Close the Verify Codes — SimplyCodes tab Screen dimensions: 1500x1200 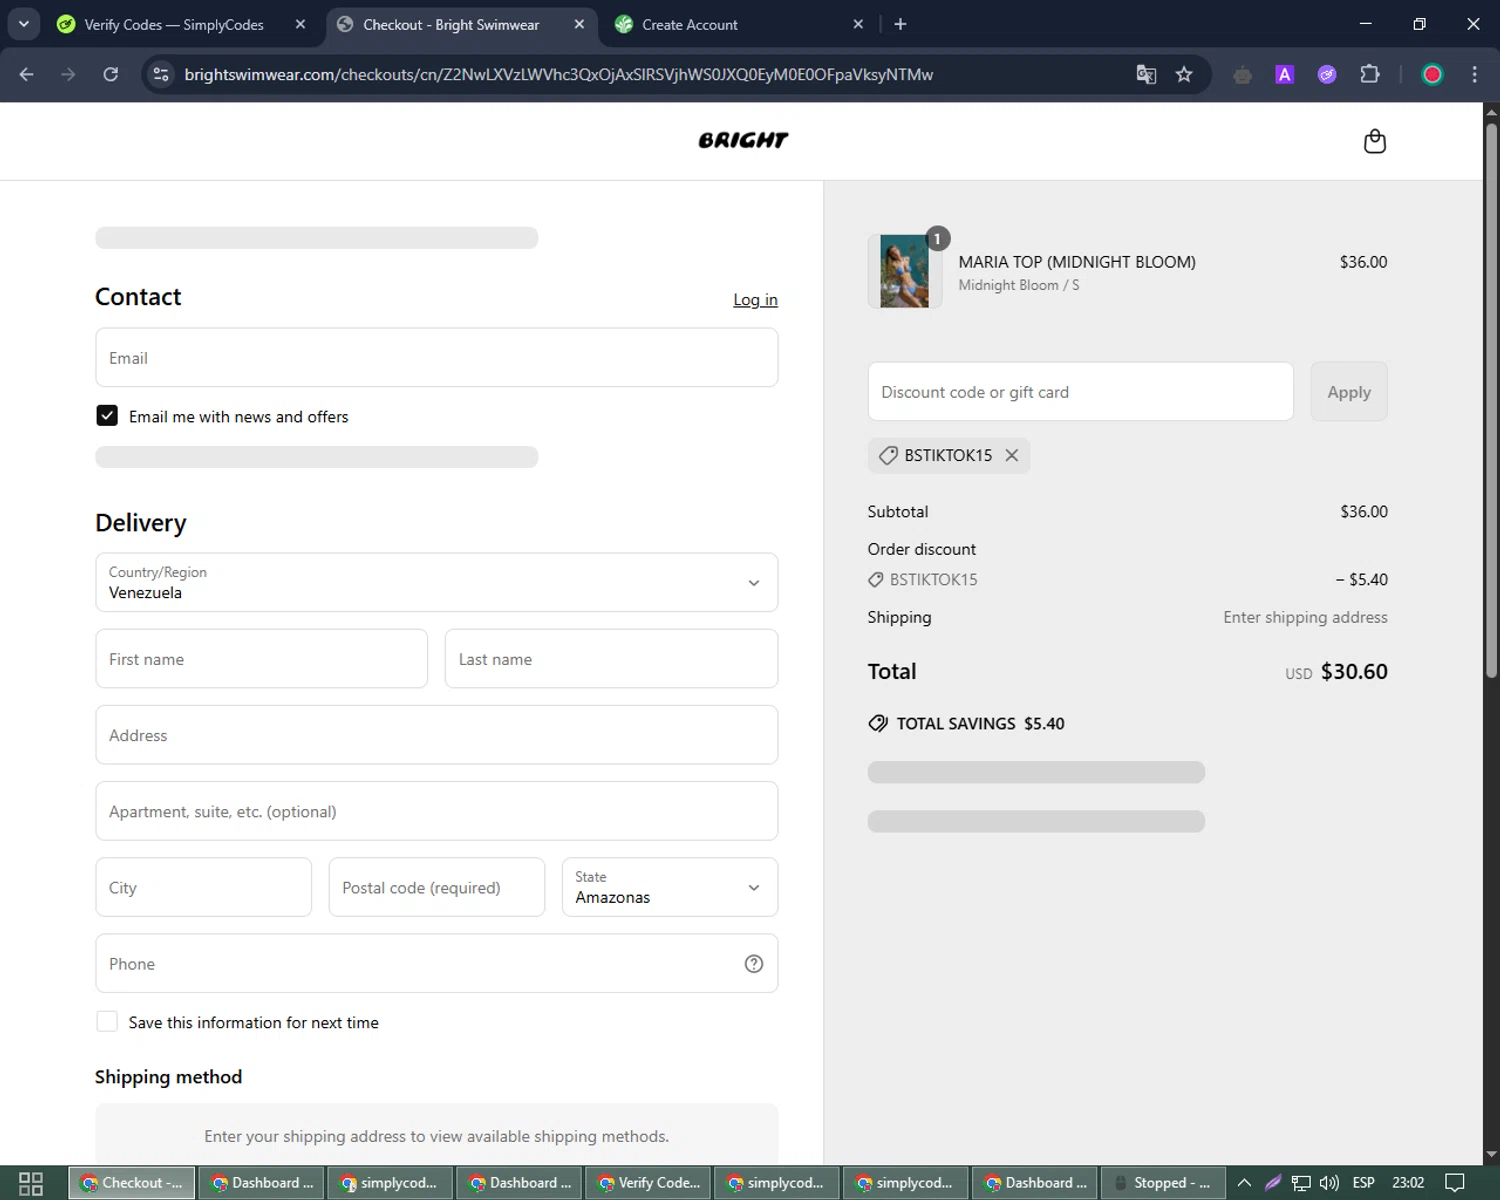pyautogui.click(x=300, y=24)
